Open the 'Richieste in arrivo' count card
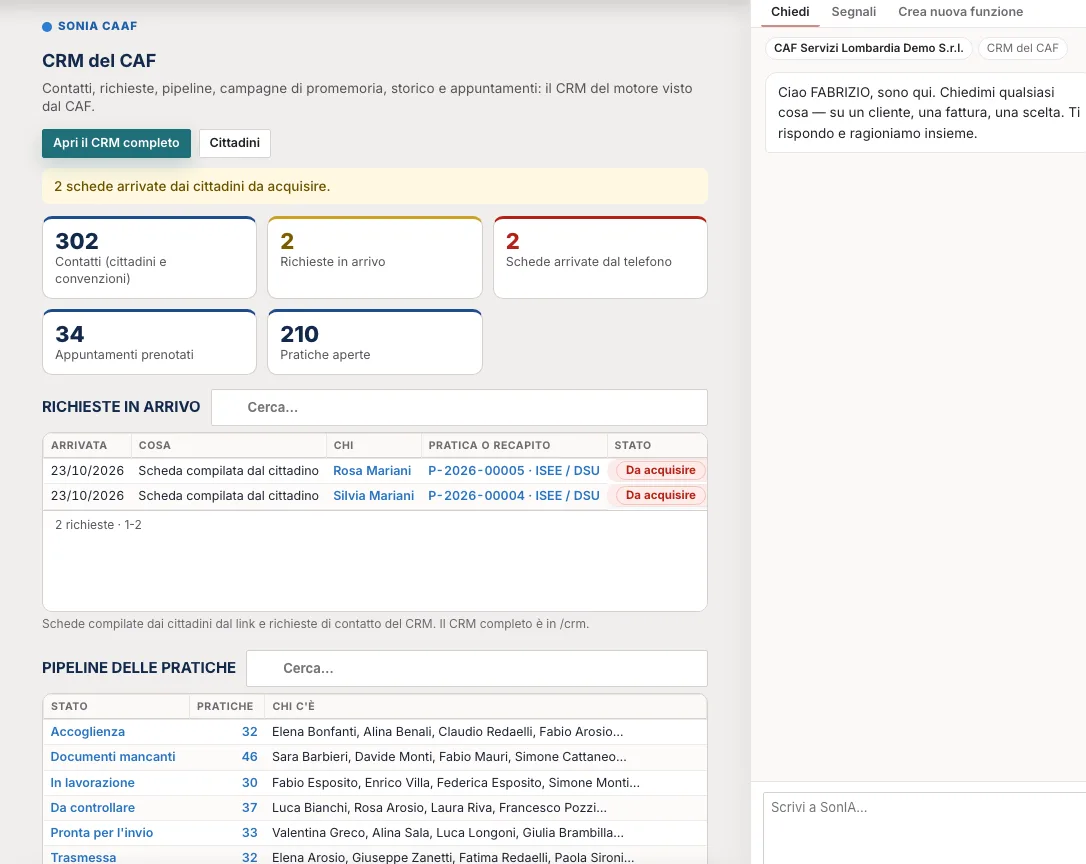The height and width of the screenshot is (864, 1086). (x=375, y=257)
